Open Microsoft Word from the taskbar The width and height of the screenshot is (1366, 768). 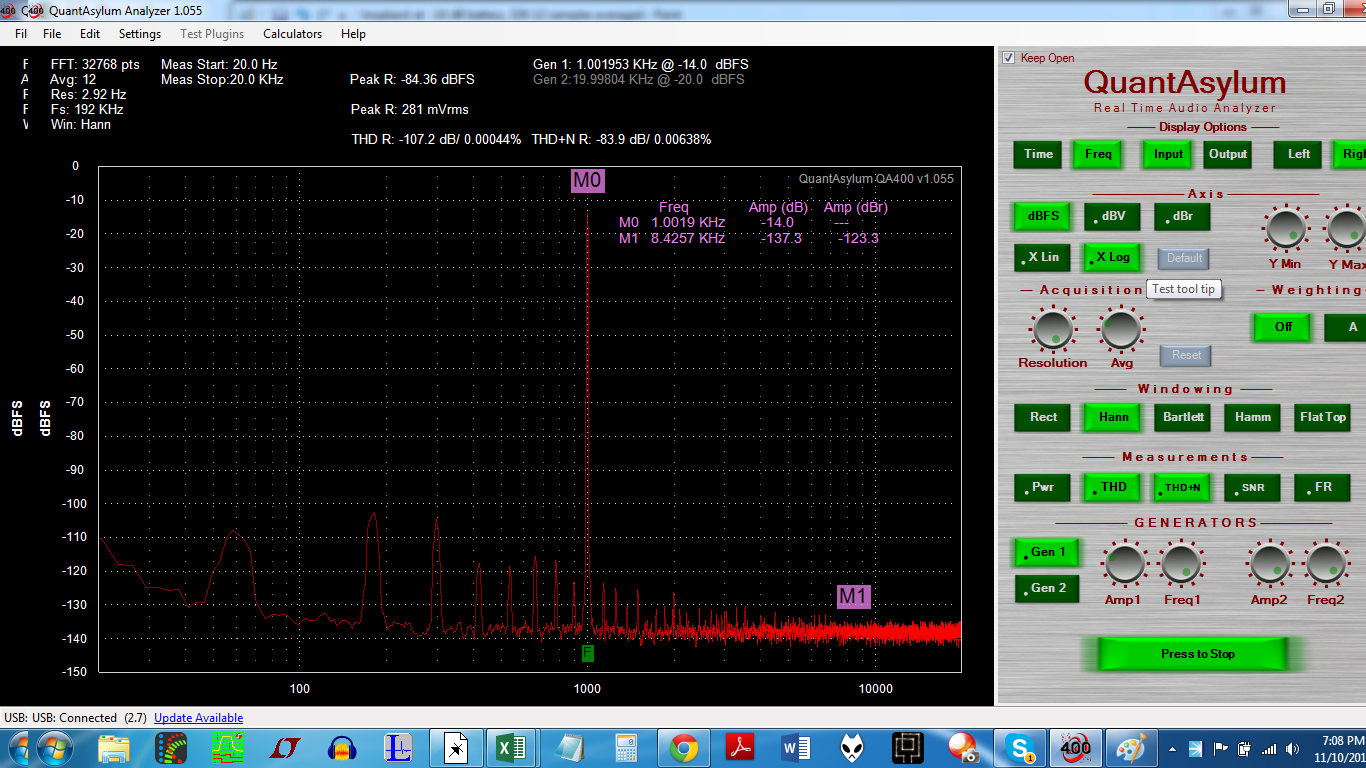797,747
